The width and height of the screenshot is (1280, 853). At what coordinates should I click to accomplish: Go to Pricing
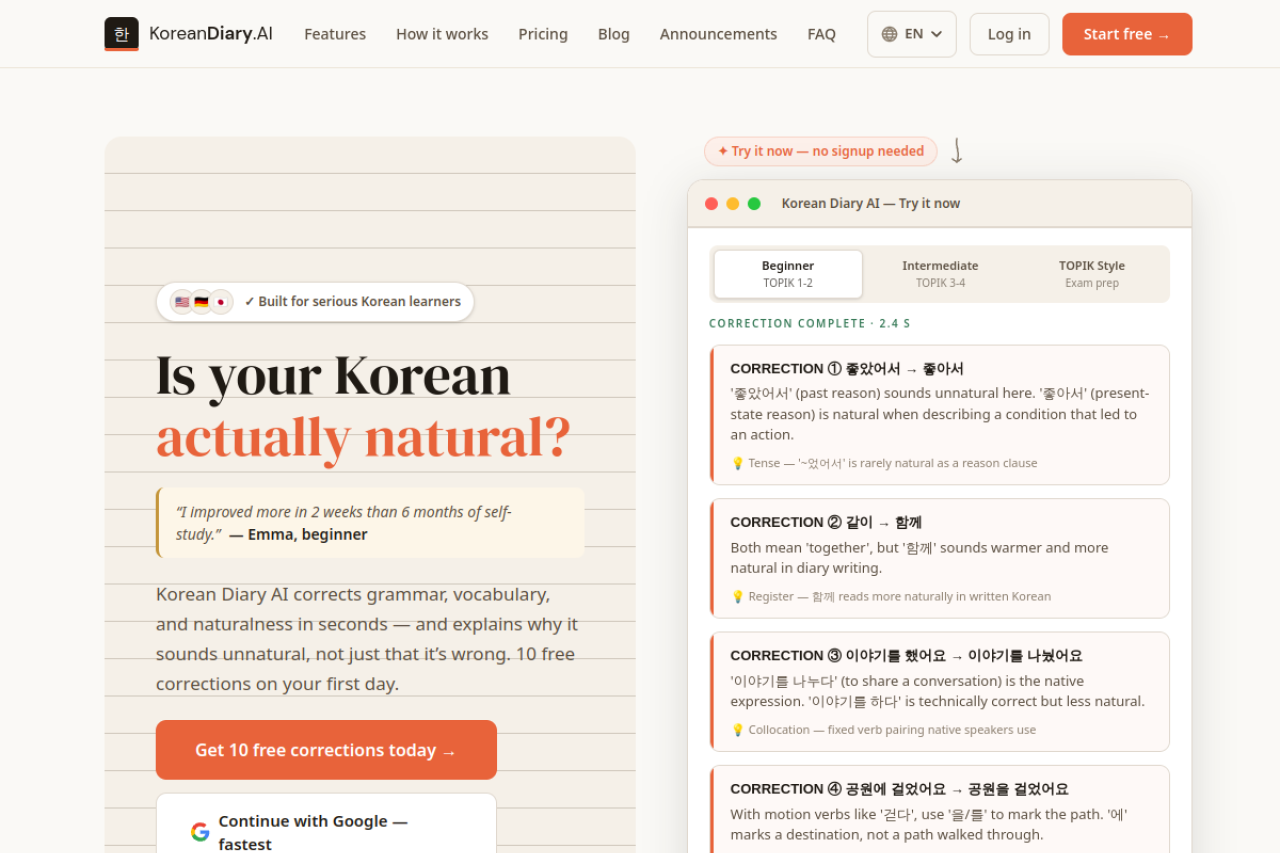click(x=543, y=34)
